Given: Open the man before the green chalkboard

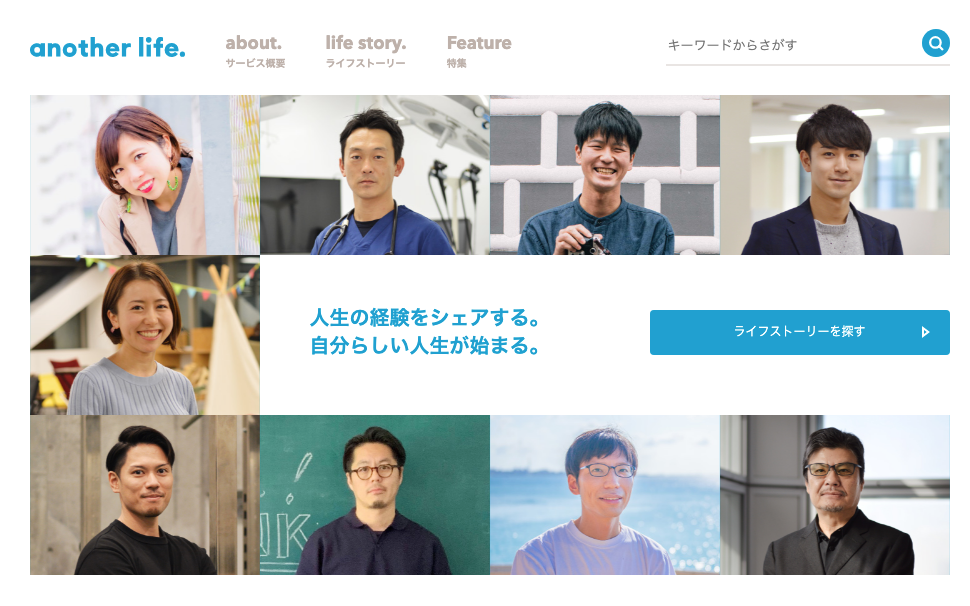Looking at the screenshot, I should tap(375, 495).
